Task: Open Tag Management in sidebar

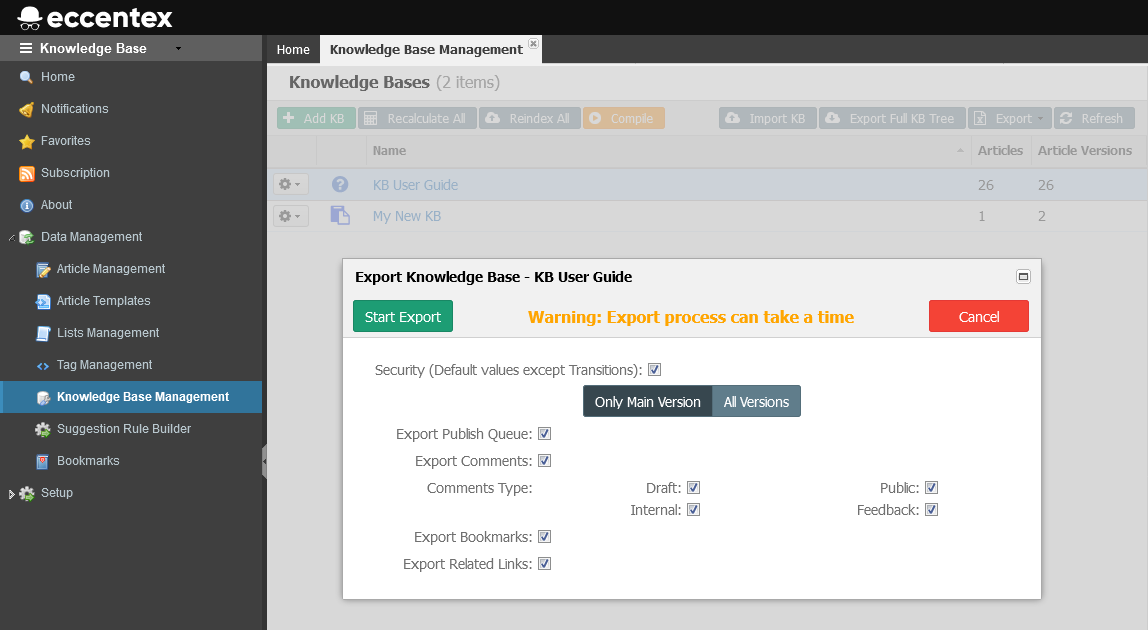Action: click(105, 365)
